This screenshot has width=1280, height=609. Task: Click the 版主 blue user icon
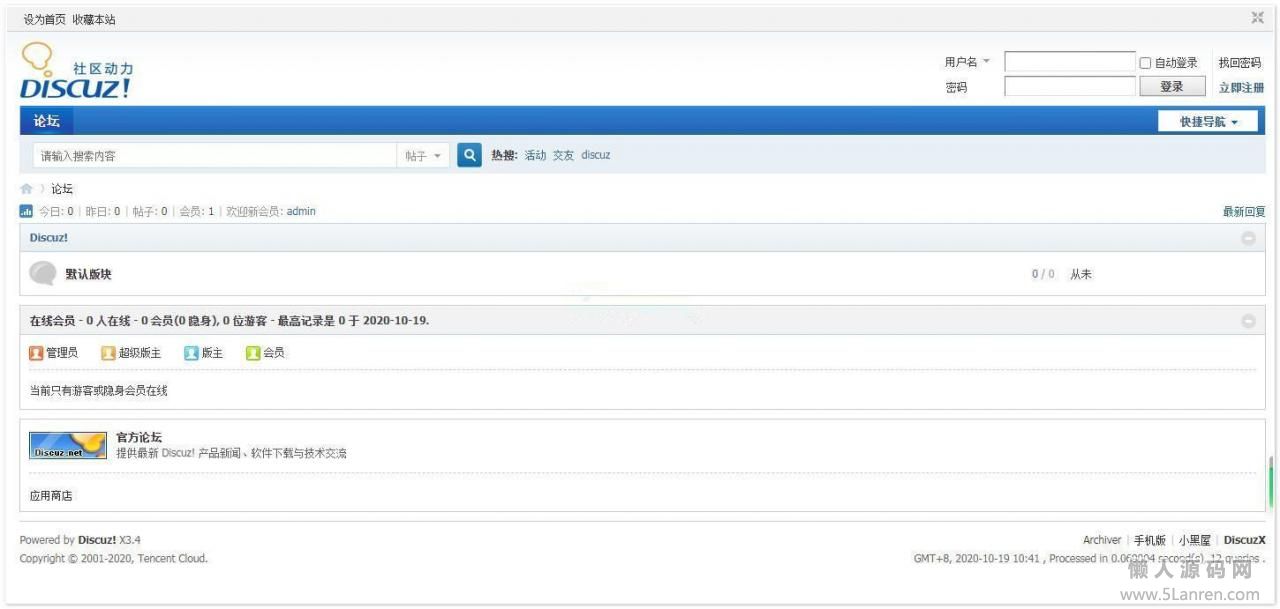pyautogui.click(x=191, y=353)
